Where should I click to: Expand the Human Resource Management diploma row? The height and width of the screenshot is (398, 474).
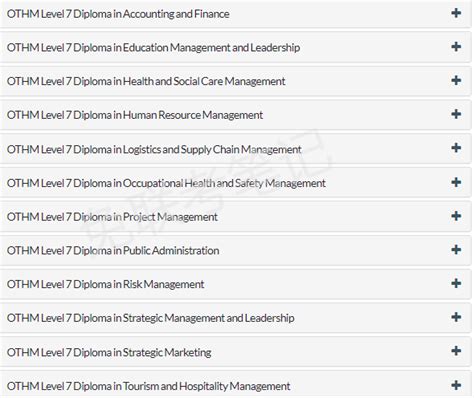click(235, 115)
